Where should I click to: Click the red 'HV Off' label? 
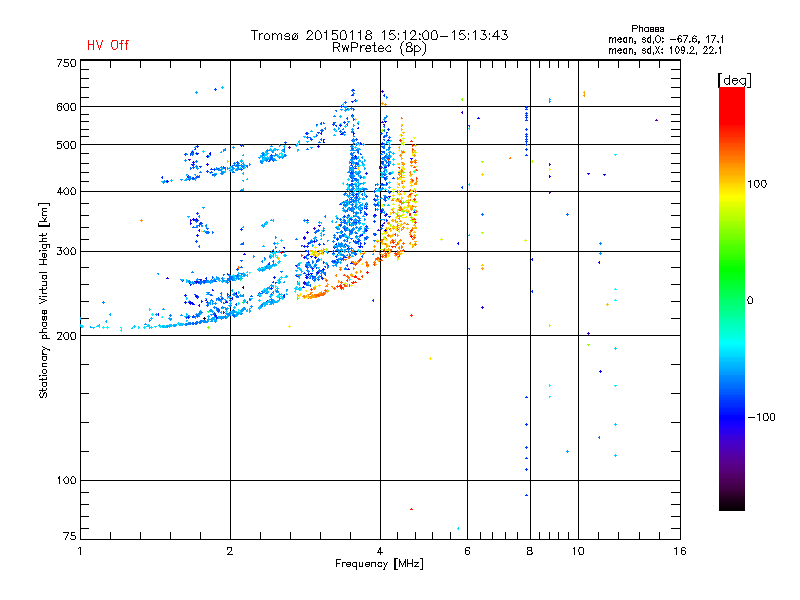tap(108, 45)
